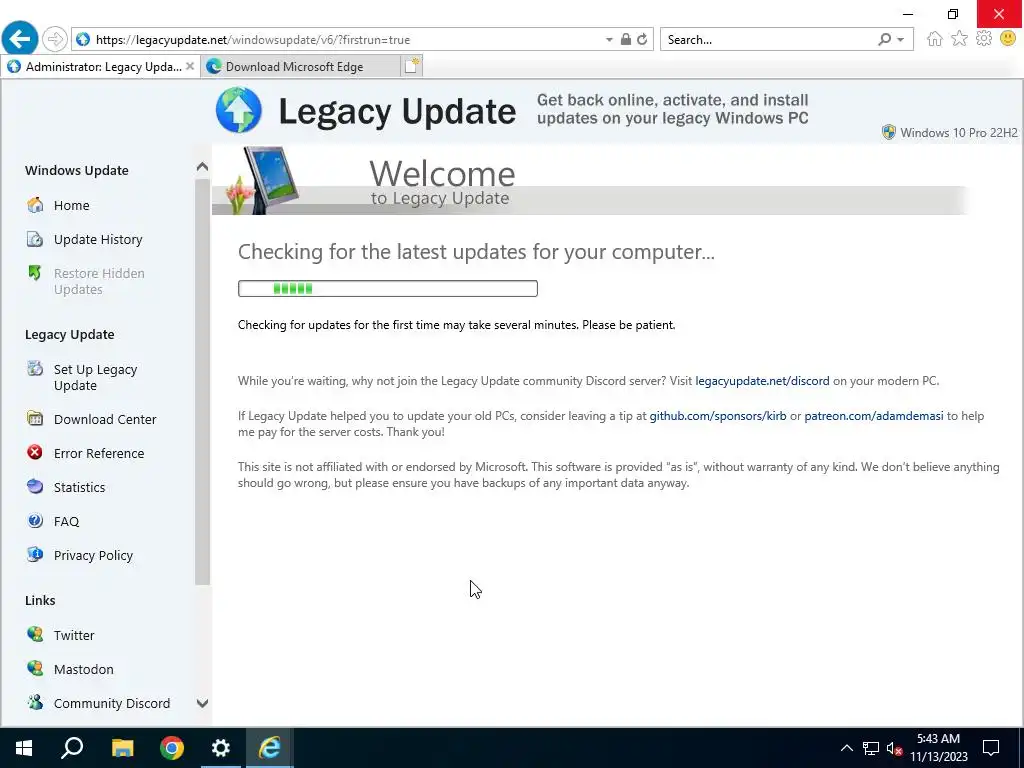This screenshot has width=1024, height=768.
Task: Click the Download Center icon
Action: (x=35, y=419)
